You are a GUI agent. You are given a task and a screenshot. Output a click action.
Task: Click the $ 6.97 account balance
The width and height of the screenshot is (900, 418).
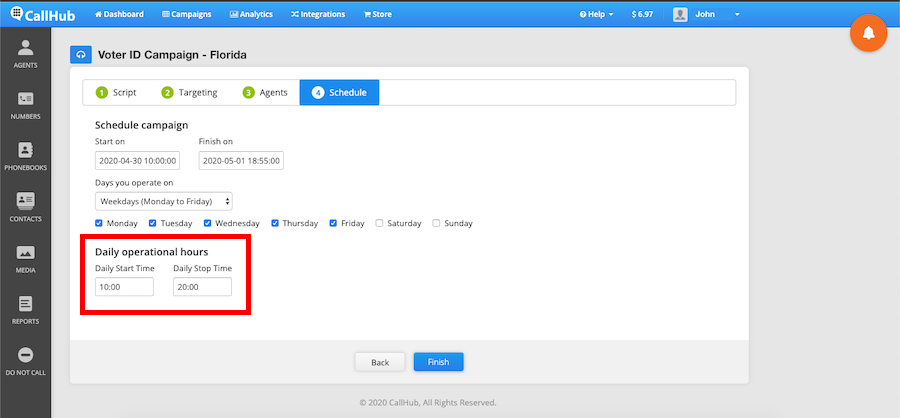click(x=642, y=14)
